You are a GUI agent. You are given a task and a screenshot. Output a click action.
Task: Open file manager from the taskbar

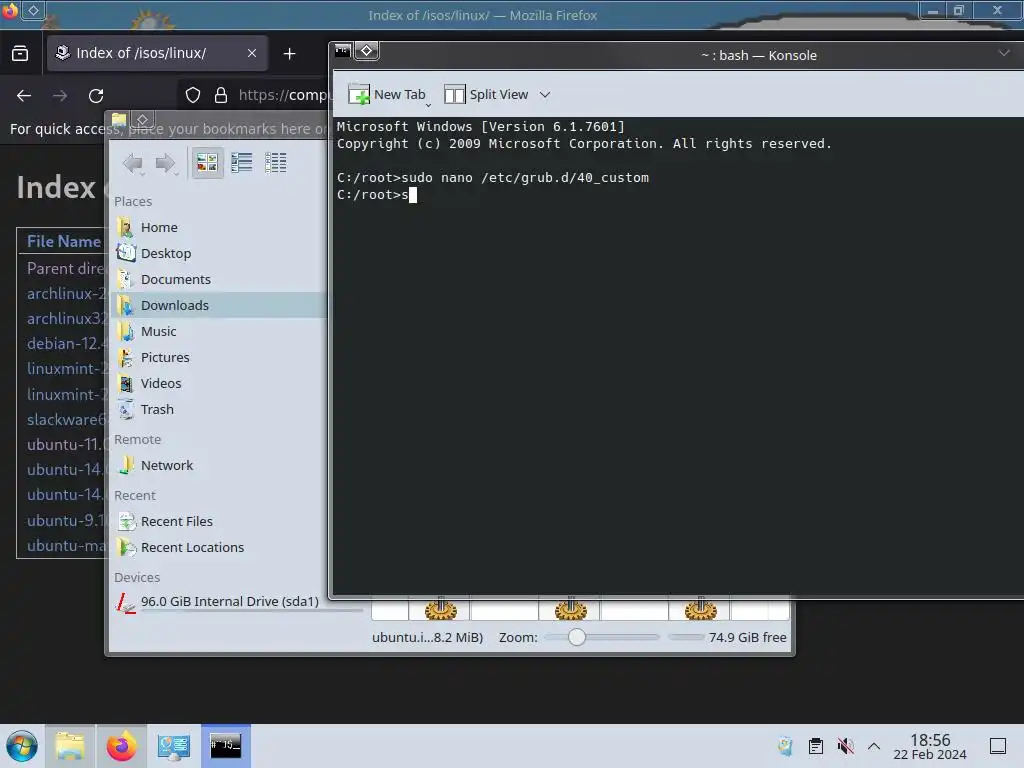pos(70,746)
